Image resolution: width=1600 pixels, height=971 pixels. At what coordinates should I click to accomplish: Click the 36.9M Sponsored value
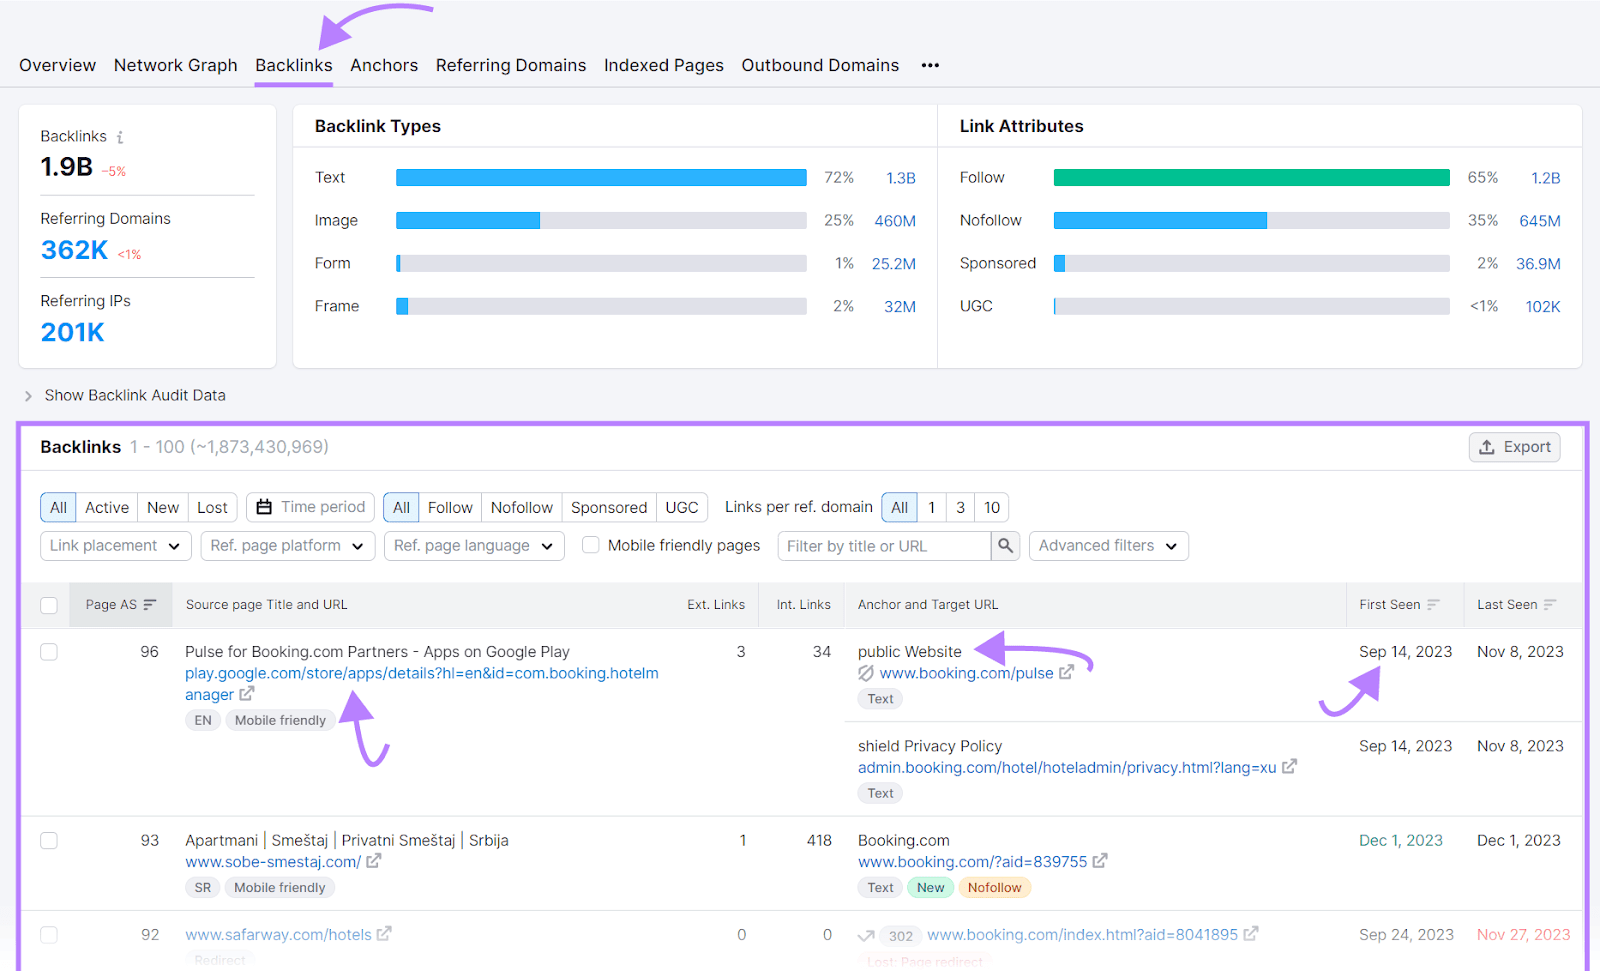coord(1538,264)
